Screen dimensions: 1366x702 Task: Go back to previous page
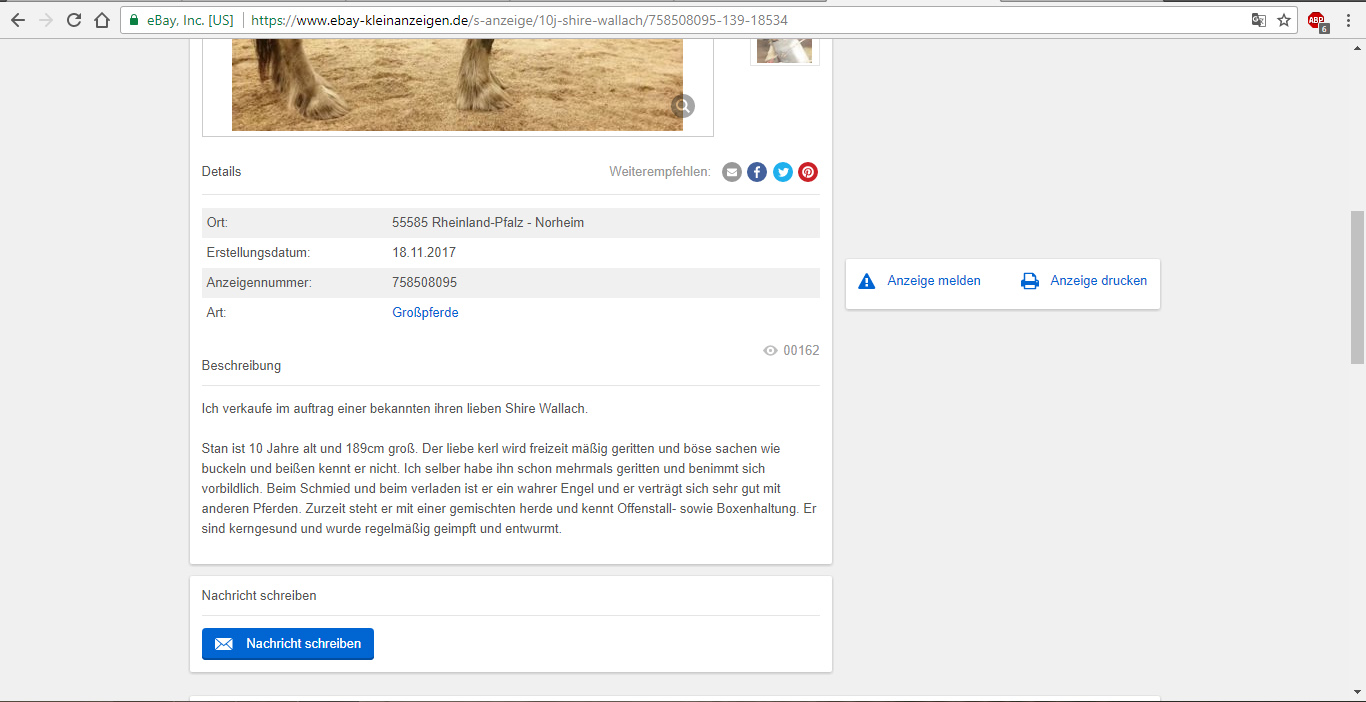pos(18,20)
